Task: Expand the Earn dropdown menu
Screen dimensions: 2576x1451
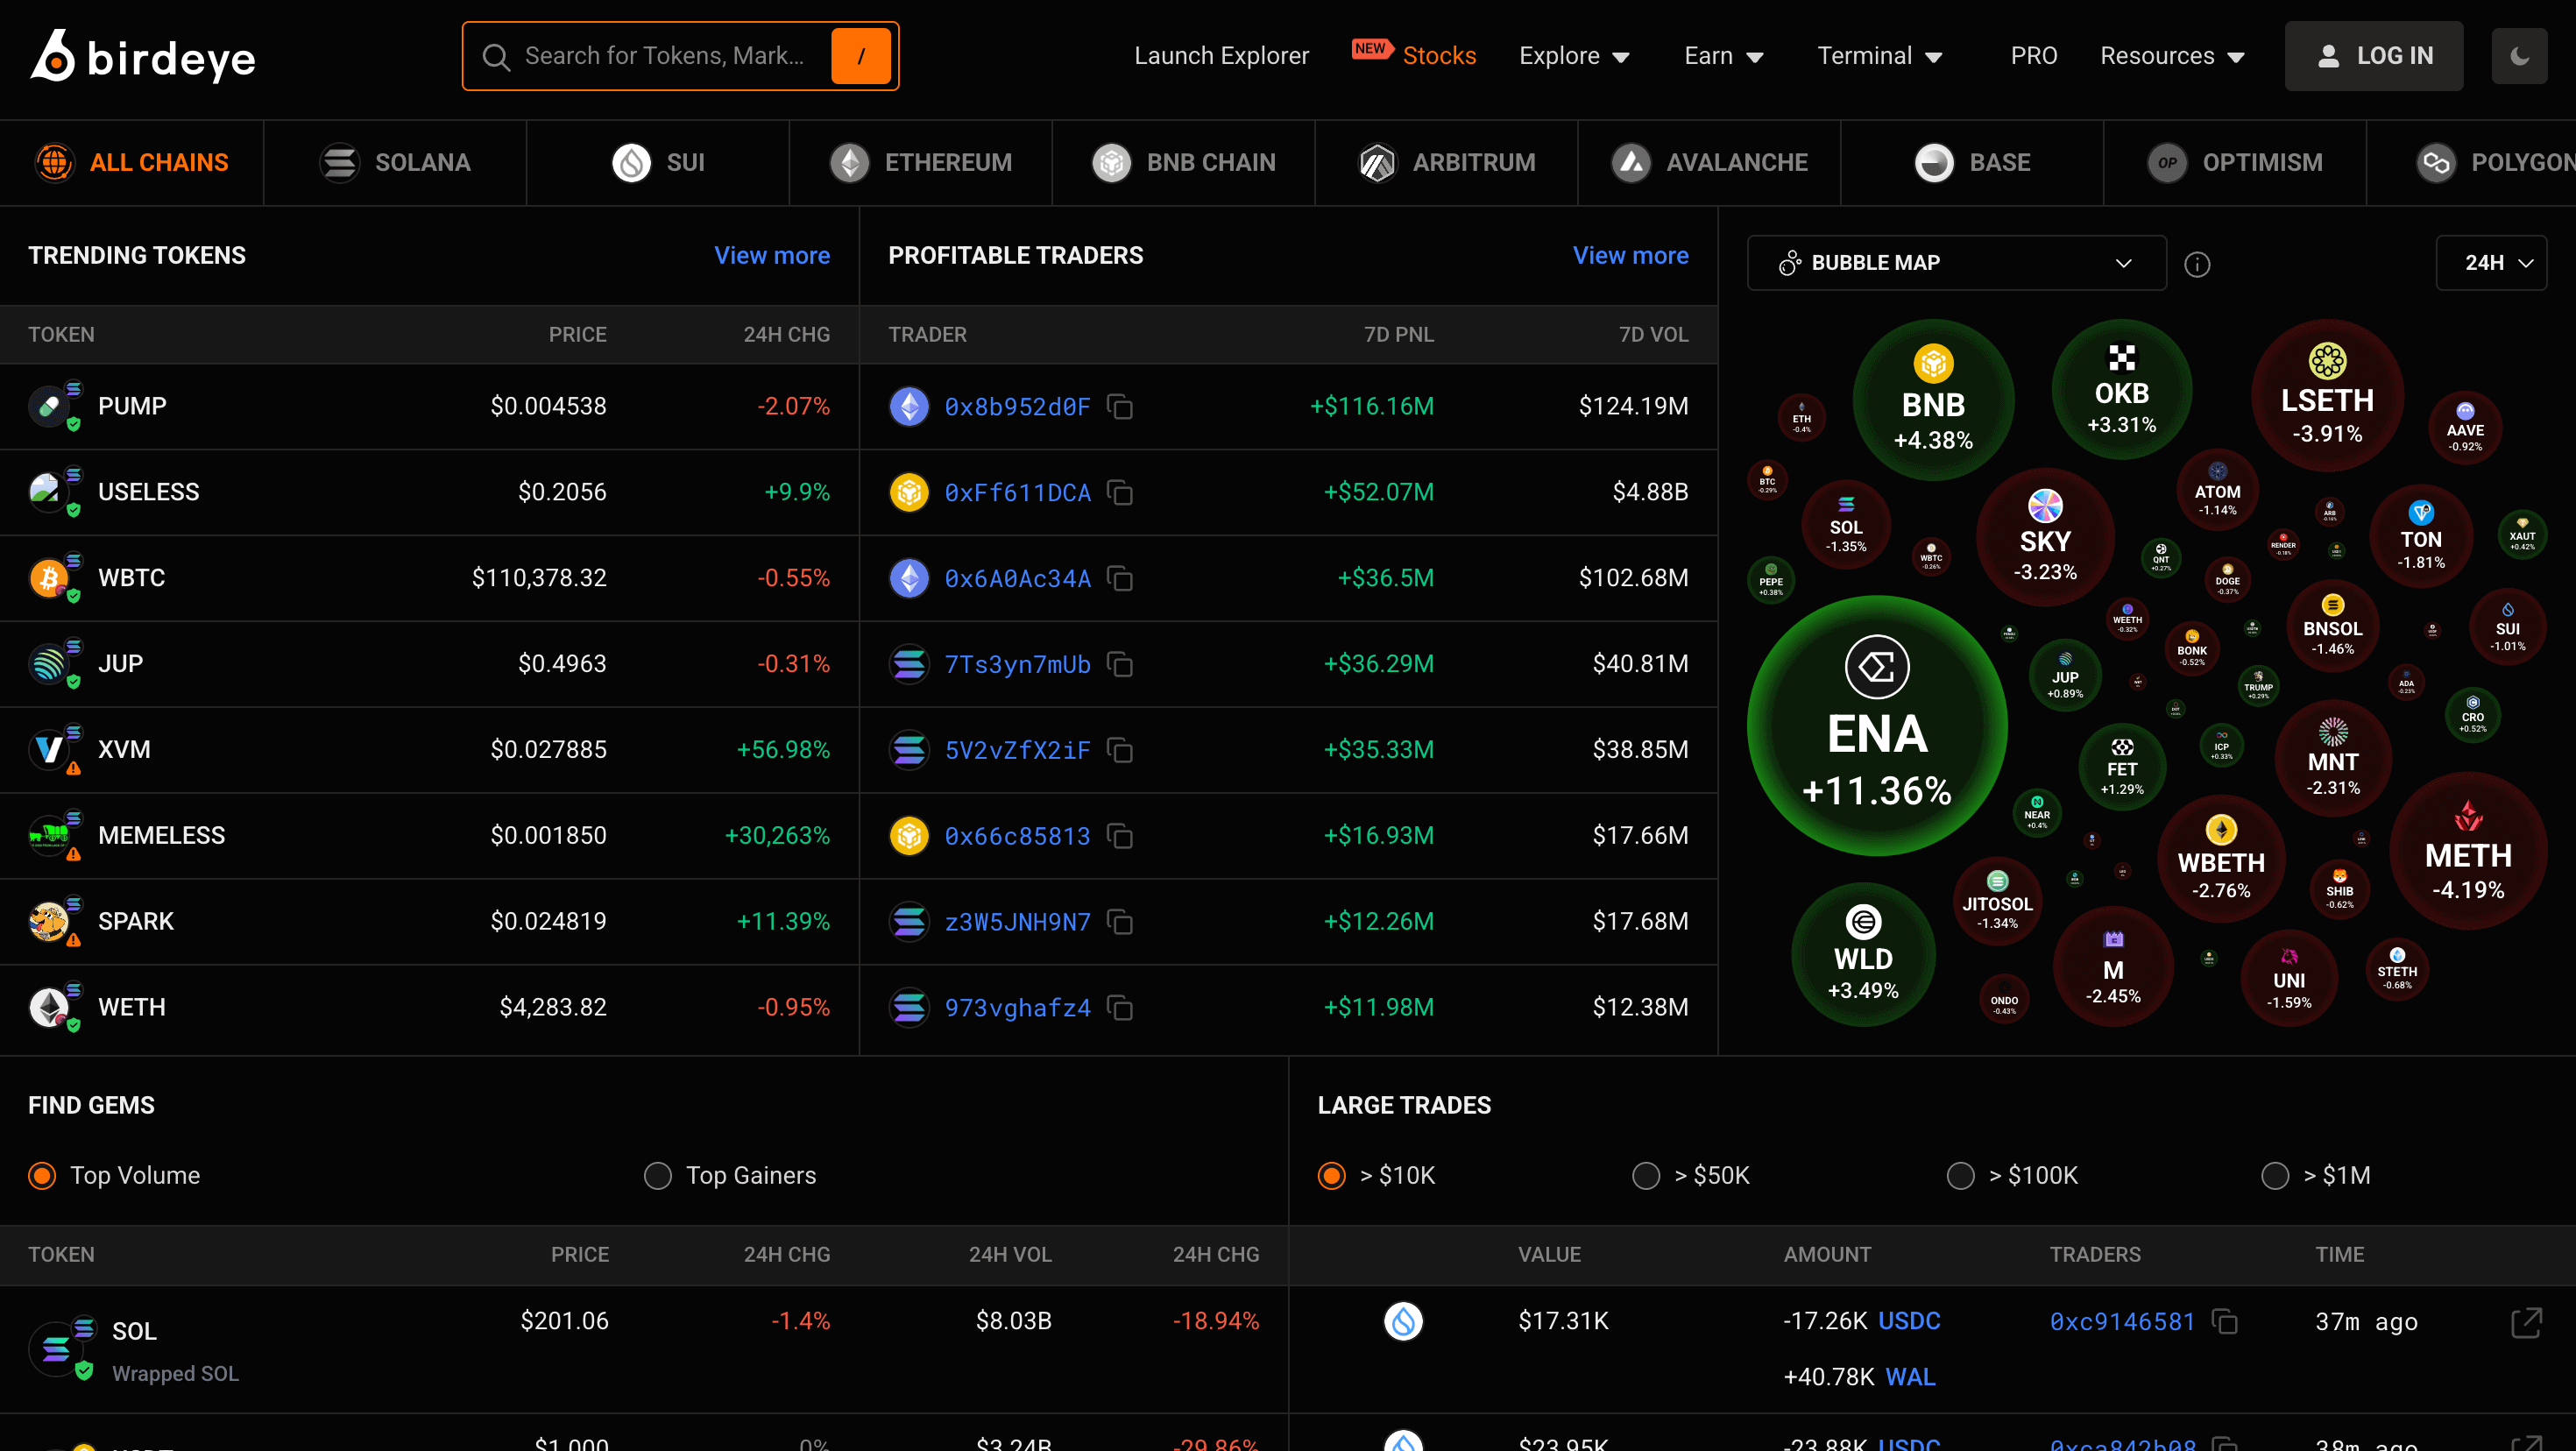Action: point(1723,56)
